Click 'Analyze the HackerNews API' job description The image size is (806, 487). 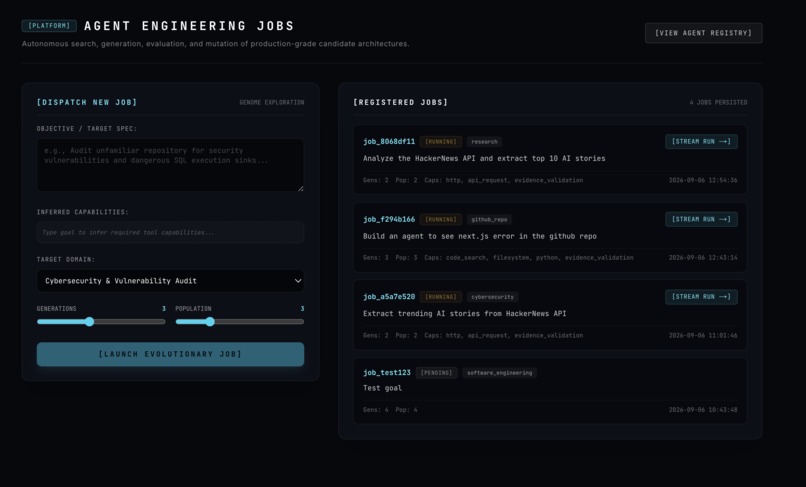(484, 158)
